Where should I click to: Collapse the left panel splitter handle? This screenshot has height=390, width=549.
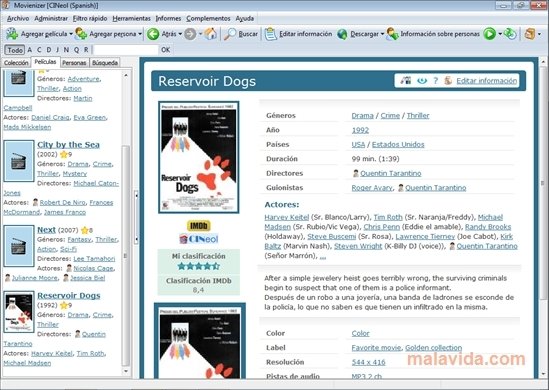[136, 217]
